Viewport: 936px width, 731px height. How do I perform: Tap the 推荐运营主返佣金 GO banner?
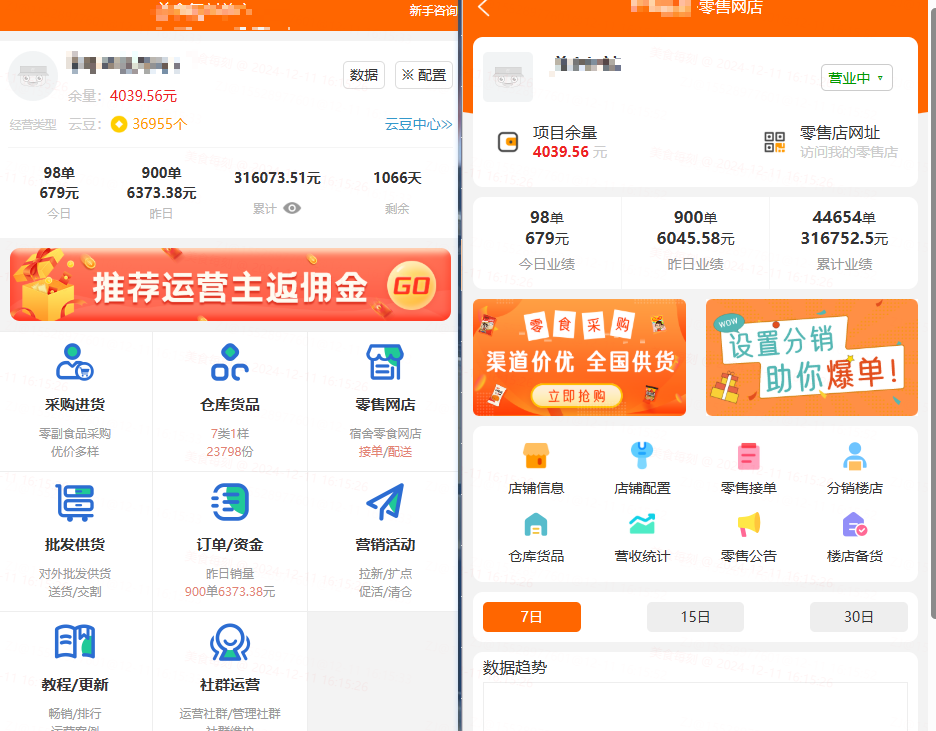230,285
